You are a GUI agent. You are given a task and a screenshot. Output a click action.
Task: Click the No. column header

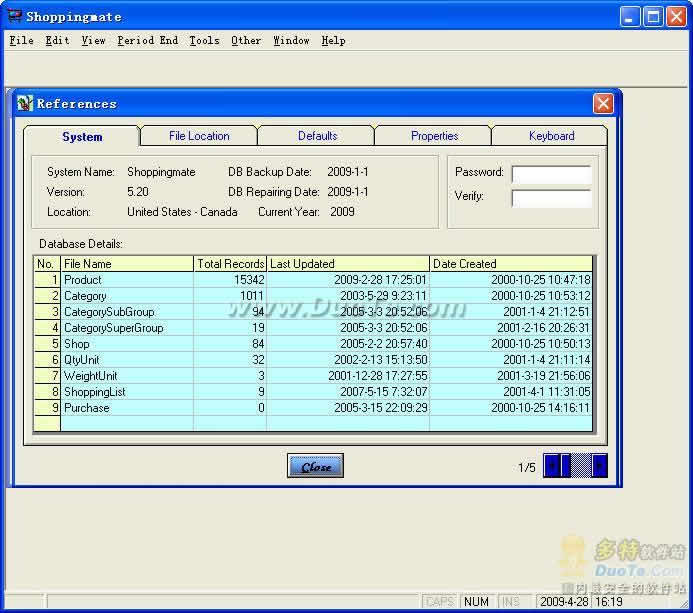(47, 264)
